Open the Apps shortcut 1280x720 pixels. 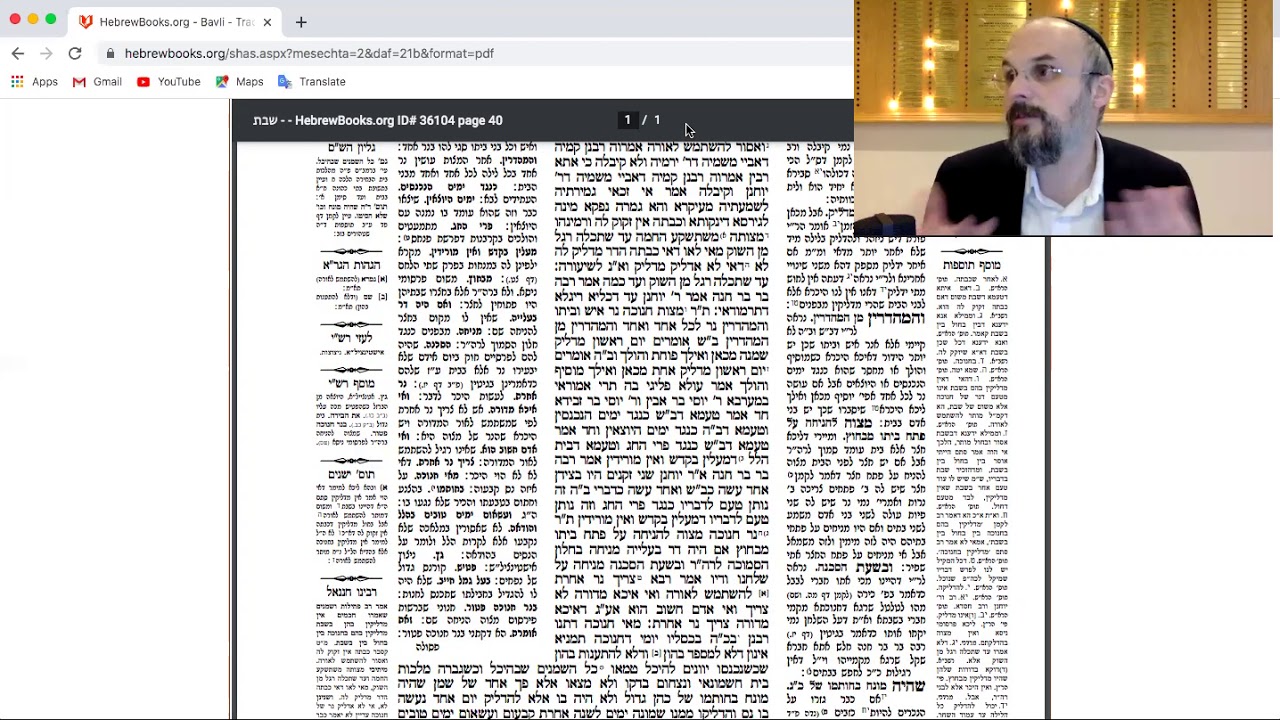34,82
